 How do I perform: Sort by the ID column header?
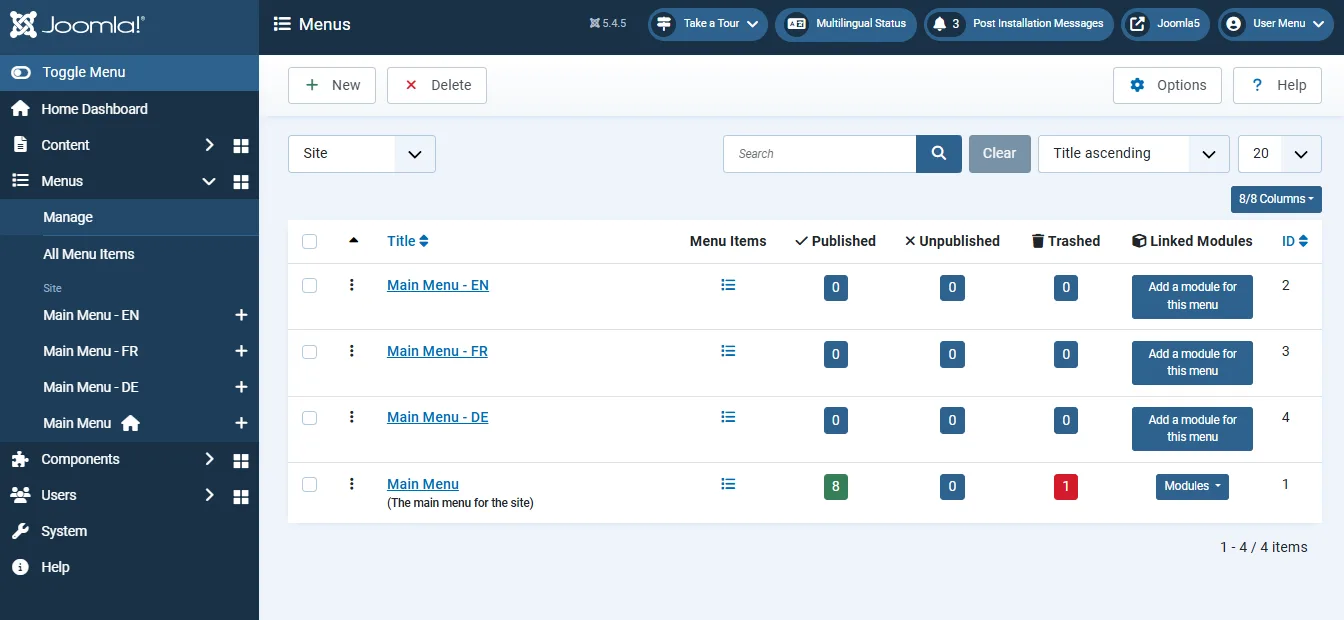point(1294,241)
